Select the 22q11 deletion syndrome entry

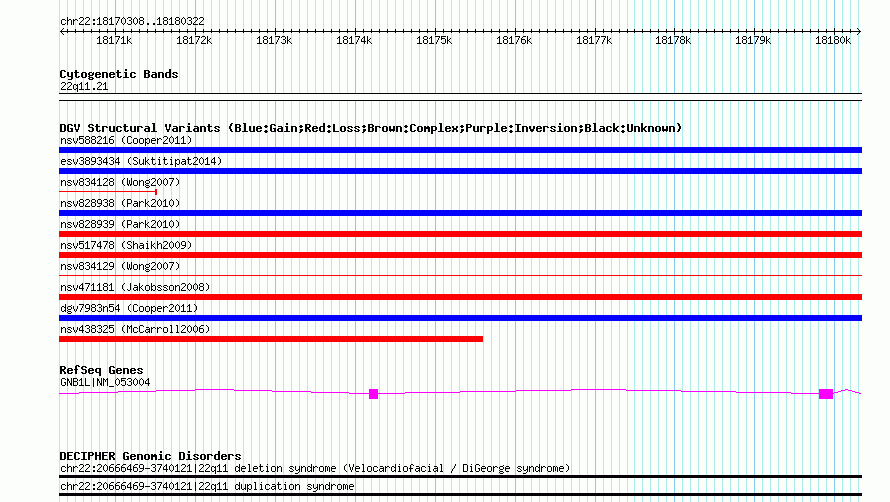(x=315, y=468)
